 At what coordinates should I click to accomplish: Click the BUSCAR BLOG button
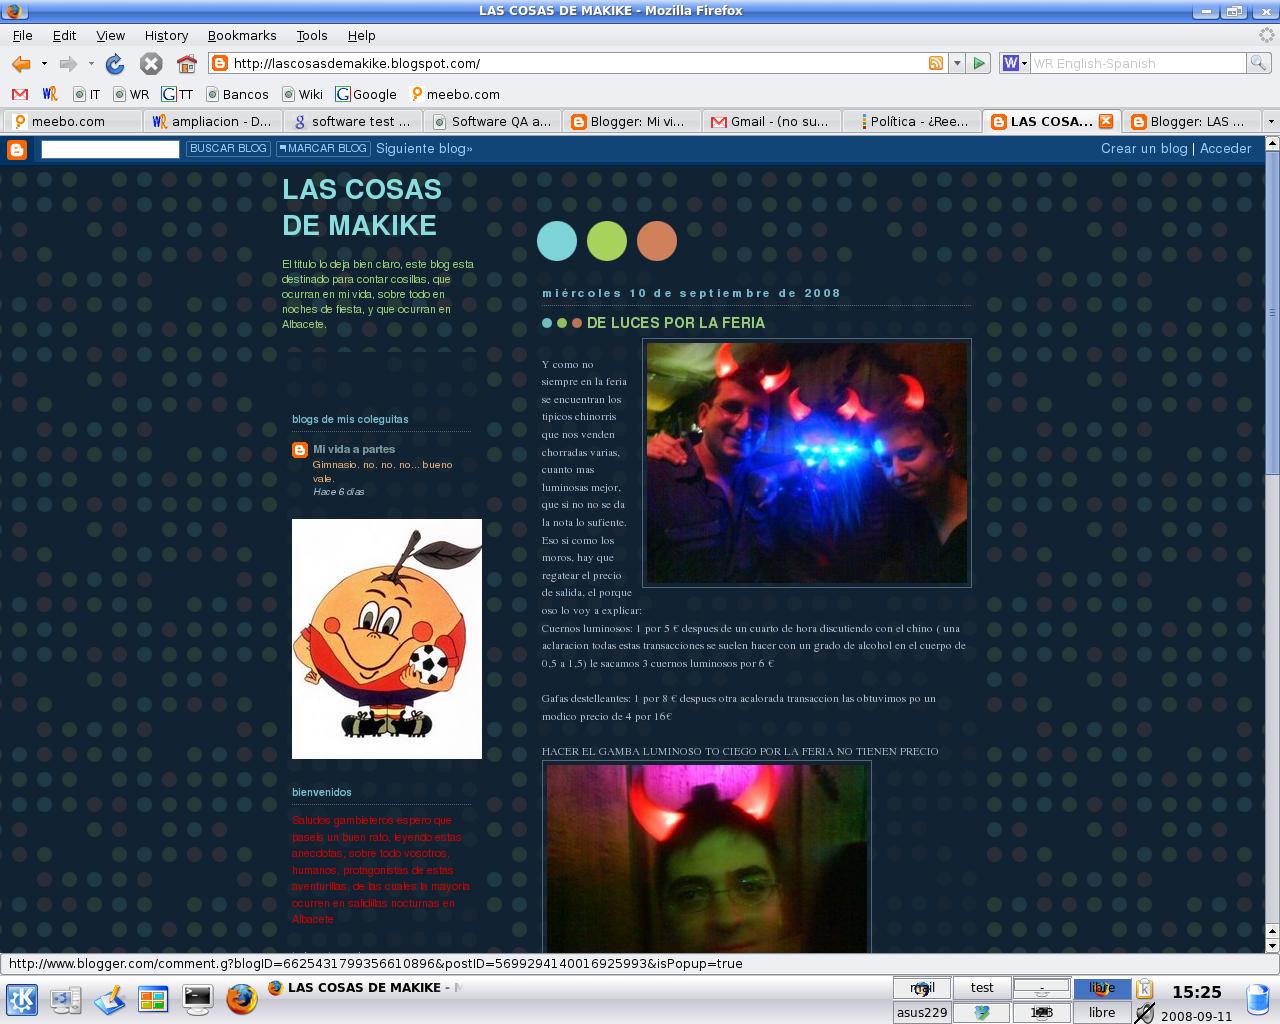[228, 148]
